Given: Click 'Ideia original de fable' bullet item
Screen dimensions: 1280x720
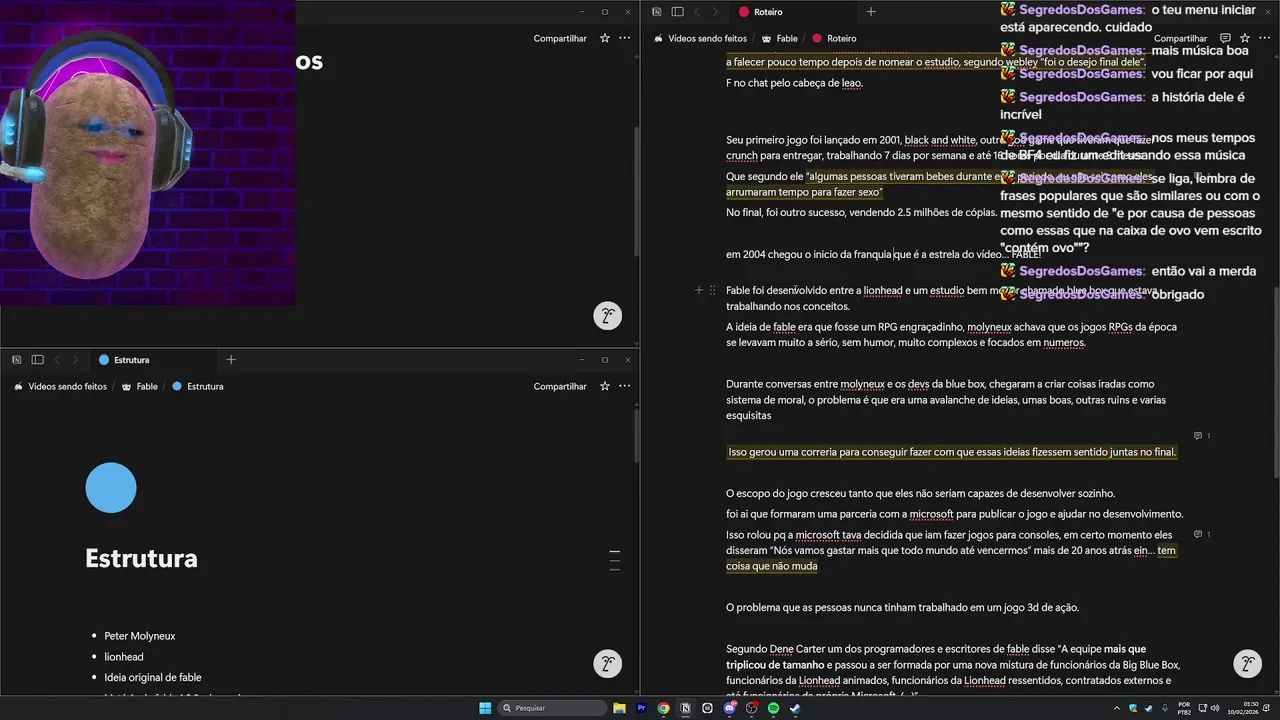Looking at the screenshot, I should 153,678.
